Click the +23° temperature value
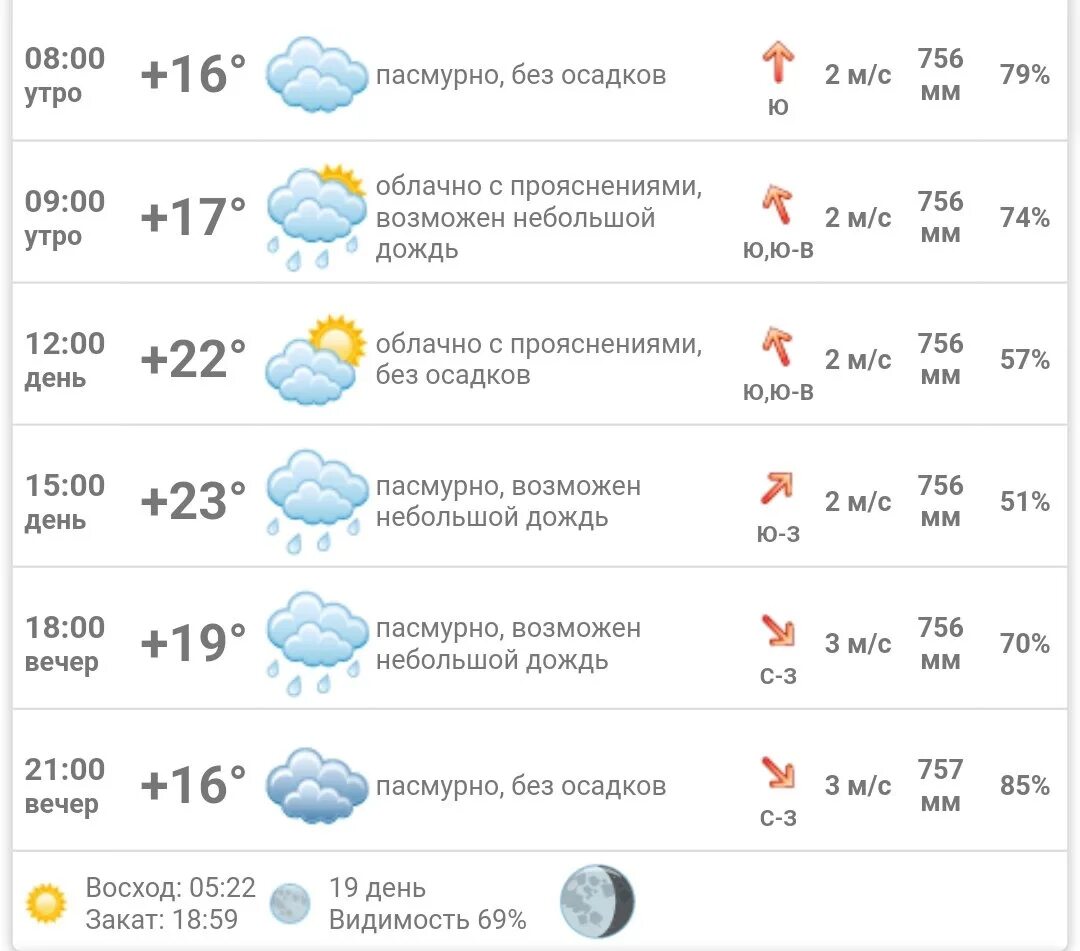The image size is (1080, 951). click(x=194, y=501)
